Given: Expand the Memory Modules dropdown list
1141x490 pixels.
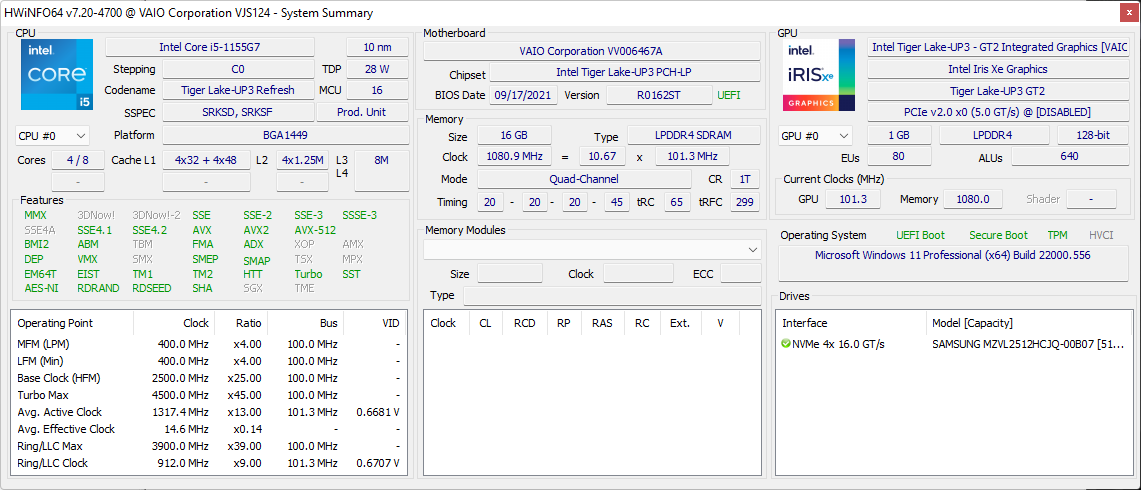Looking at the screenshot, I should click(x=752, y=249).
